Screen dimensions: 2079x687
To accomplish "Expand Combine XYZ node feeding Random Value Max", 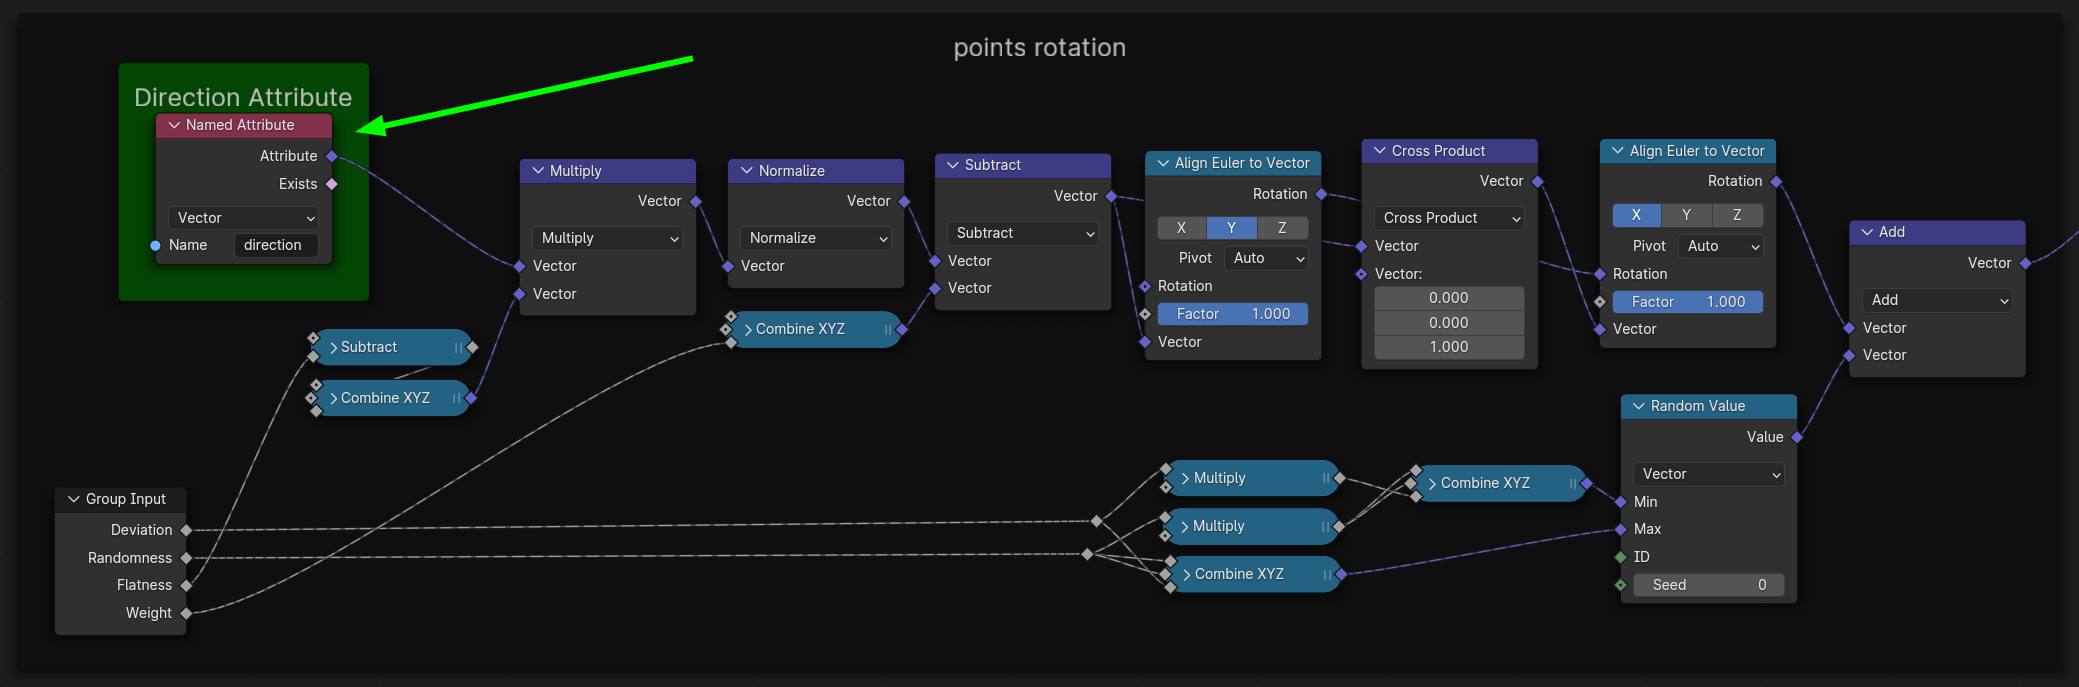I will [1187, 574].
